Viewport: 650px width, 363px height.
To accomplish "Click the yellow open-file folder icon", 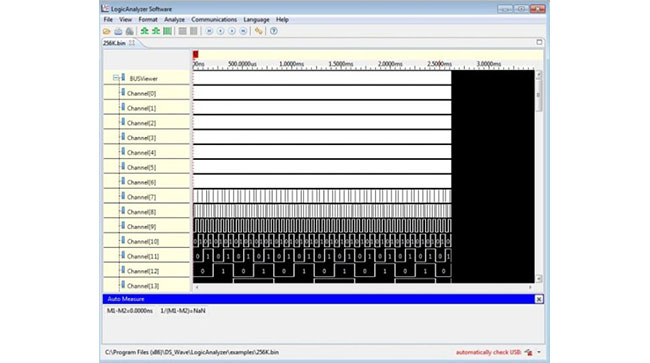I will 107,31.
